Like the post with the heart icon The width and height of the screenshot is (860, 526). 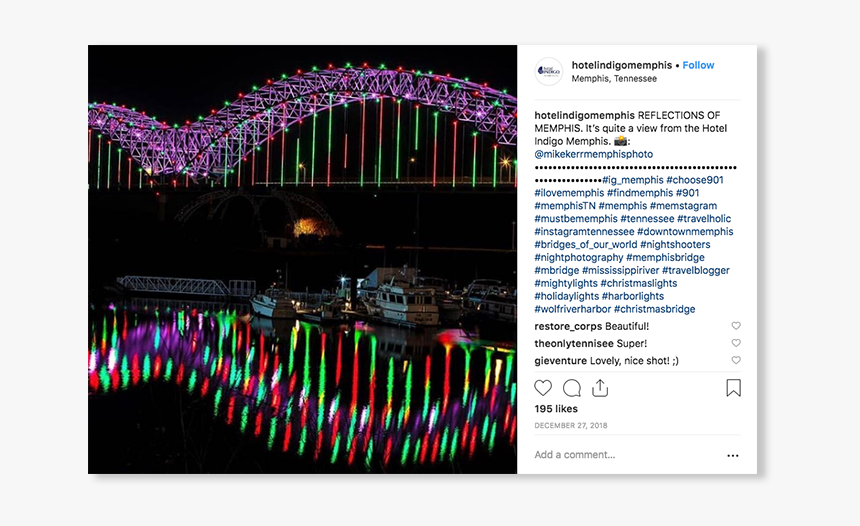click(x=543, y=388)
